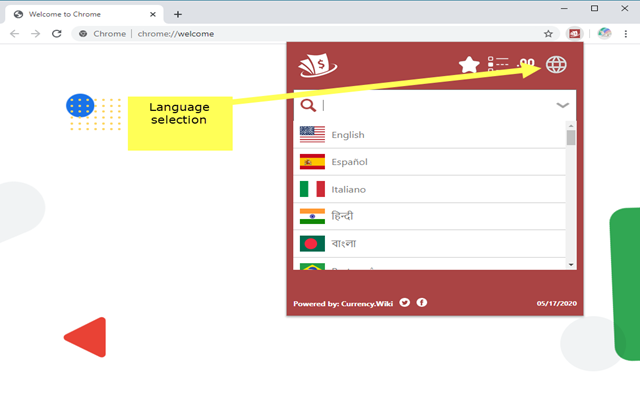
Task: Open the Powered by Currency.Wiki link
Action: [343, 304]
